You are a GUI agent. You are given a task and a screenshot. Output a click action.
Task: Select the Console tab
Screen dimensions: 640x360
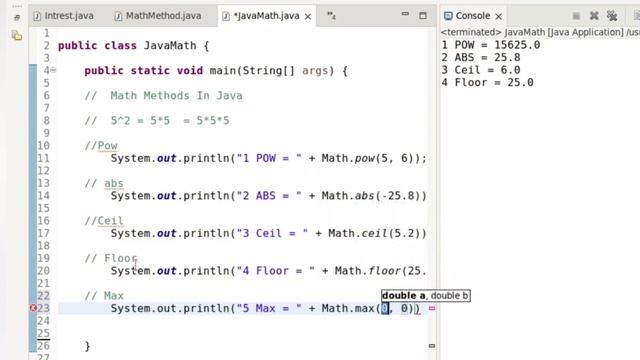point(473,16)
